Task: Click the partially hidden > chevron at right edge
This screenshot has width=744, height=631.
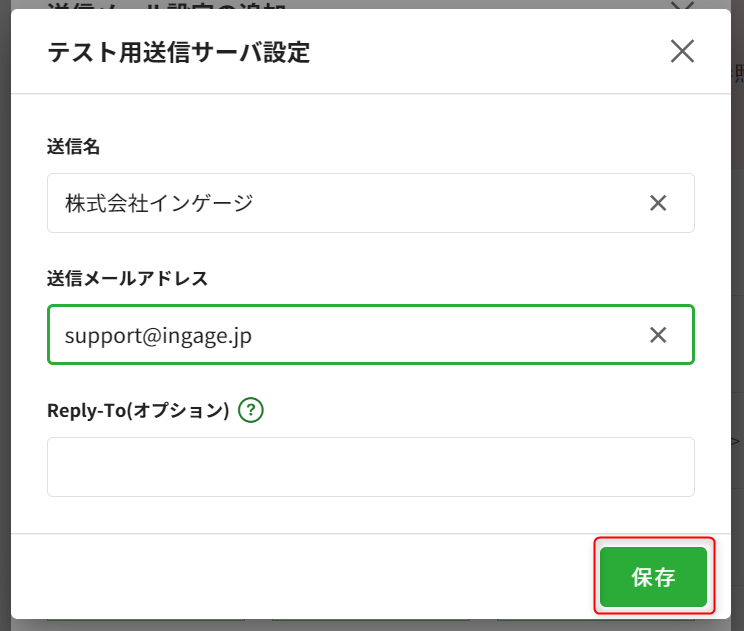Action: tap(735, 441)
